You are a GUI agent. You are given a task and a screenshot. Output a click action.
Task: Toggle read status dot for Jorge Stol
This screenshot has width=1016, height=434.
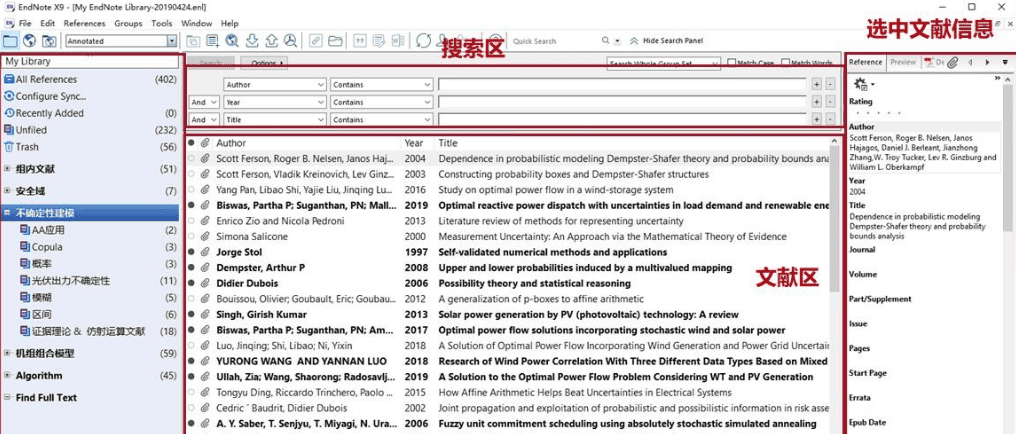pyautogui.click(x=191, y=252)
